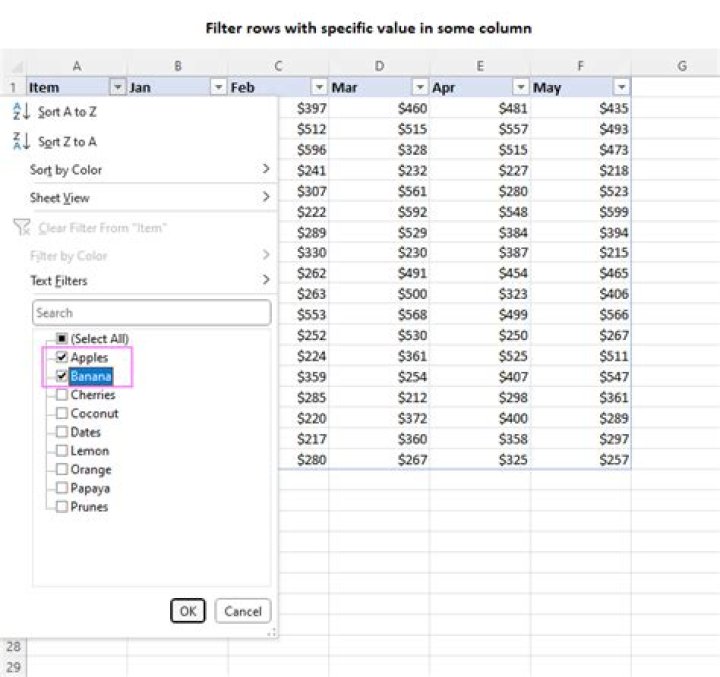Open the May column filter dropdown

[x=621, y=87]
